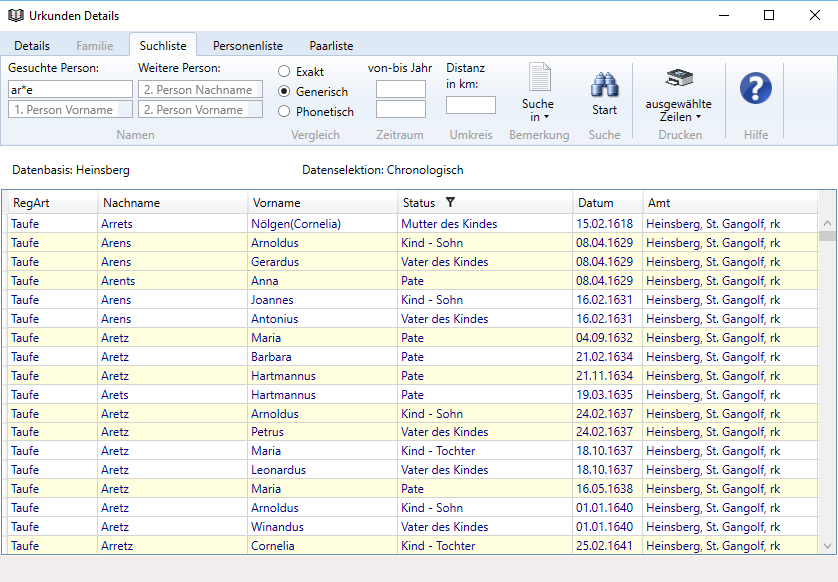This screenshot has height=582, width=838.
Task: Expand the ausgewählte Zeilen print dropdown
Action: click(698, 117)
